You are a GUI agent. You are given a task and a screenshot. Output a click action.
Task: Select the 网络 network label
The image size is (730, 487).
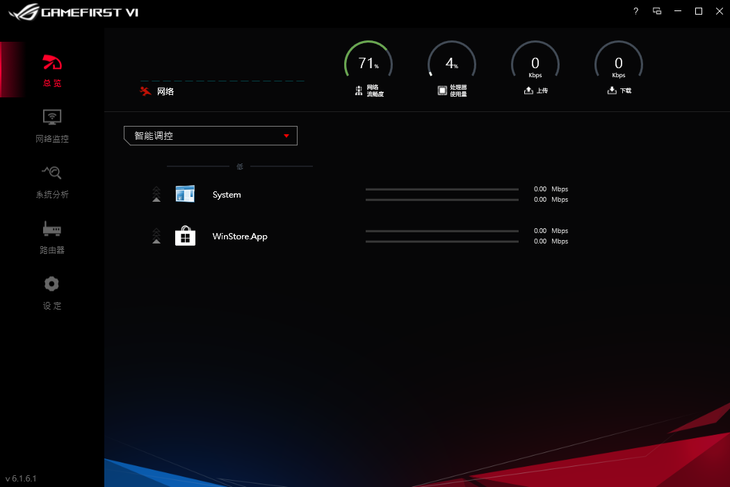pyautogui.click(x=165, y=91)
